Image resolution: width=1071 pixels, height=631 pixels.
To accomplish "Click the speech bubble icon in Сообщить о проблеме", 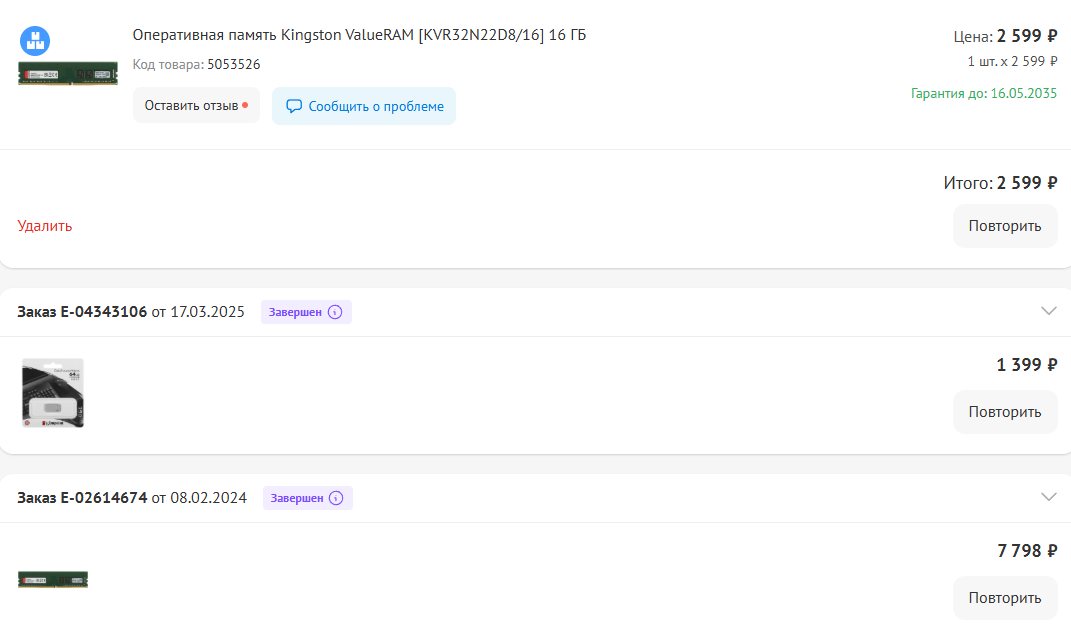I will point(294,107).
